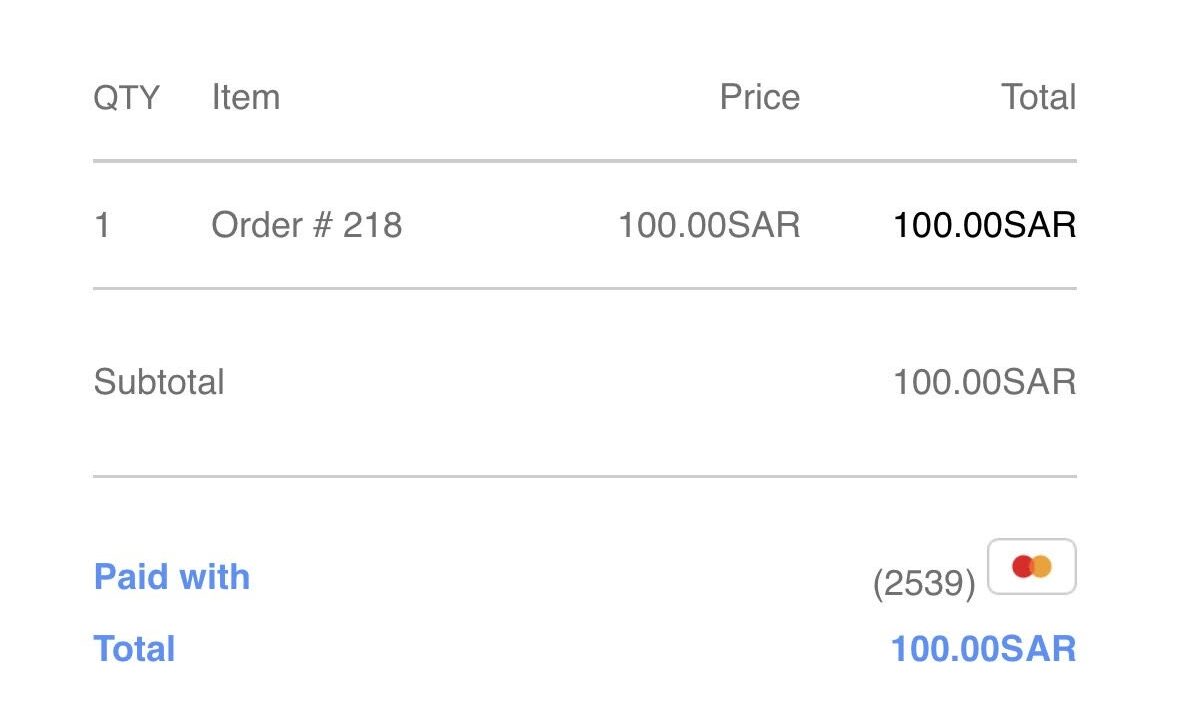The width and height of the screenshot is (1200, 721).
Task: Click the divider line below Order # 218
Action: [x=585, y=288]
